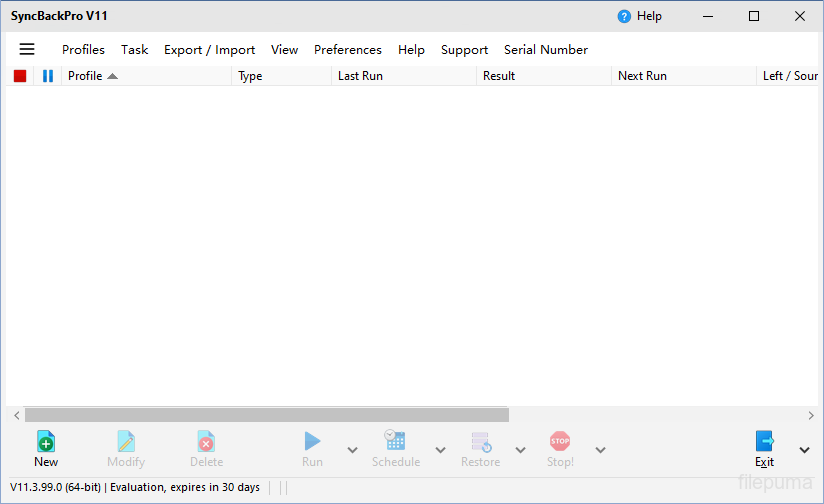Hit the red Stop! sign icon

(x=560, y=441)
